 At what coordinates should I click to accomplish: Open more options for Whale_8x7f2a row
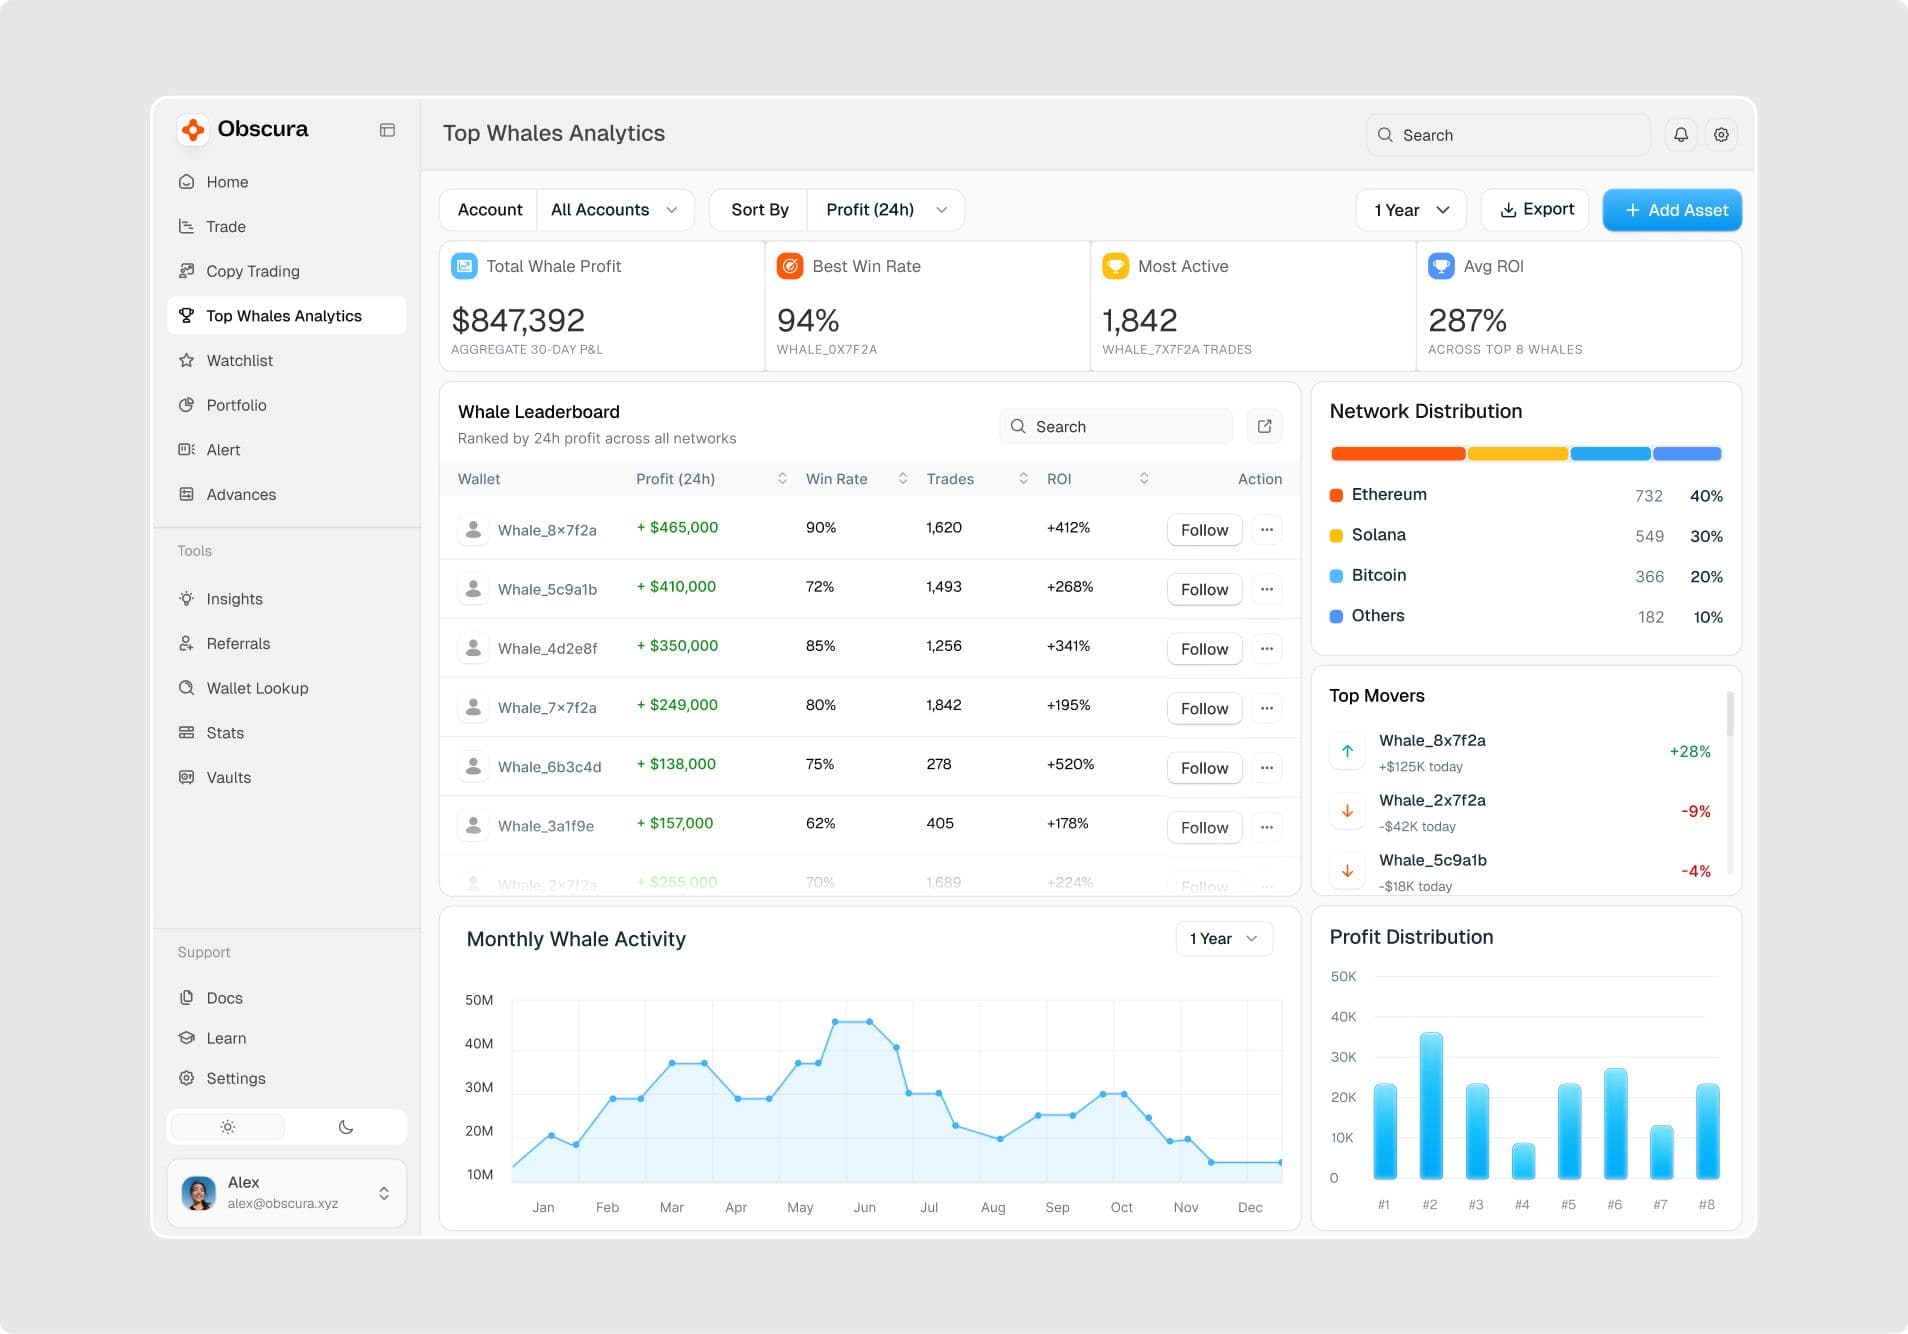tap(1267, 529)
